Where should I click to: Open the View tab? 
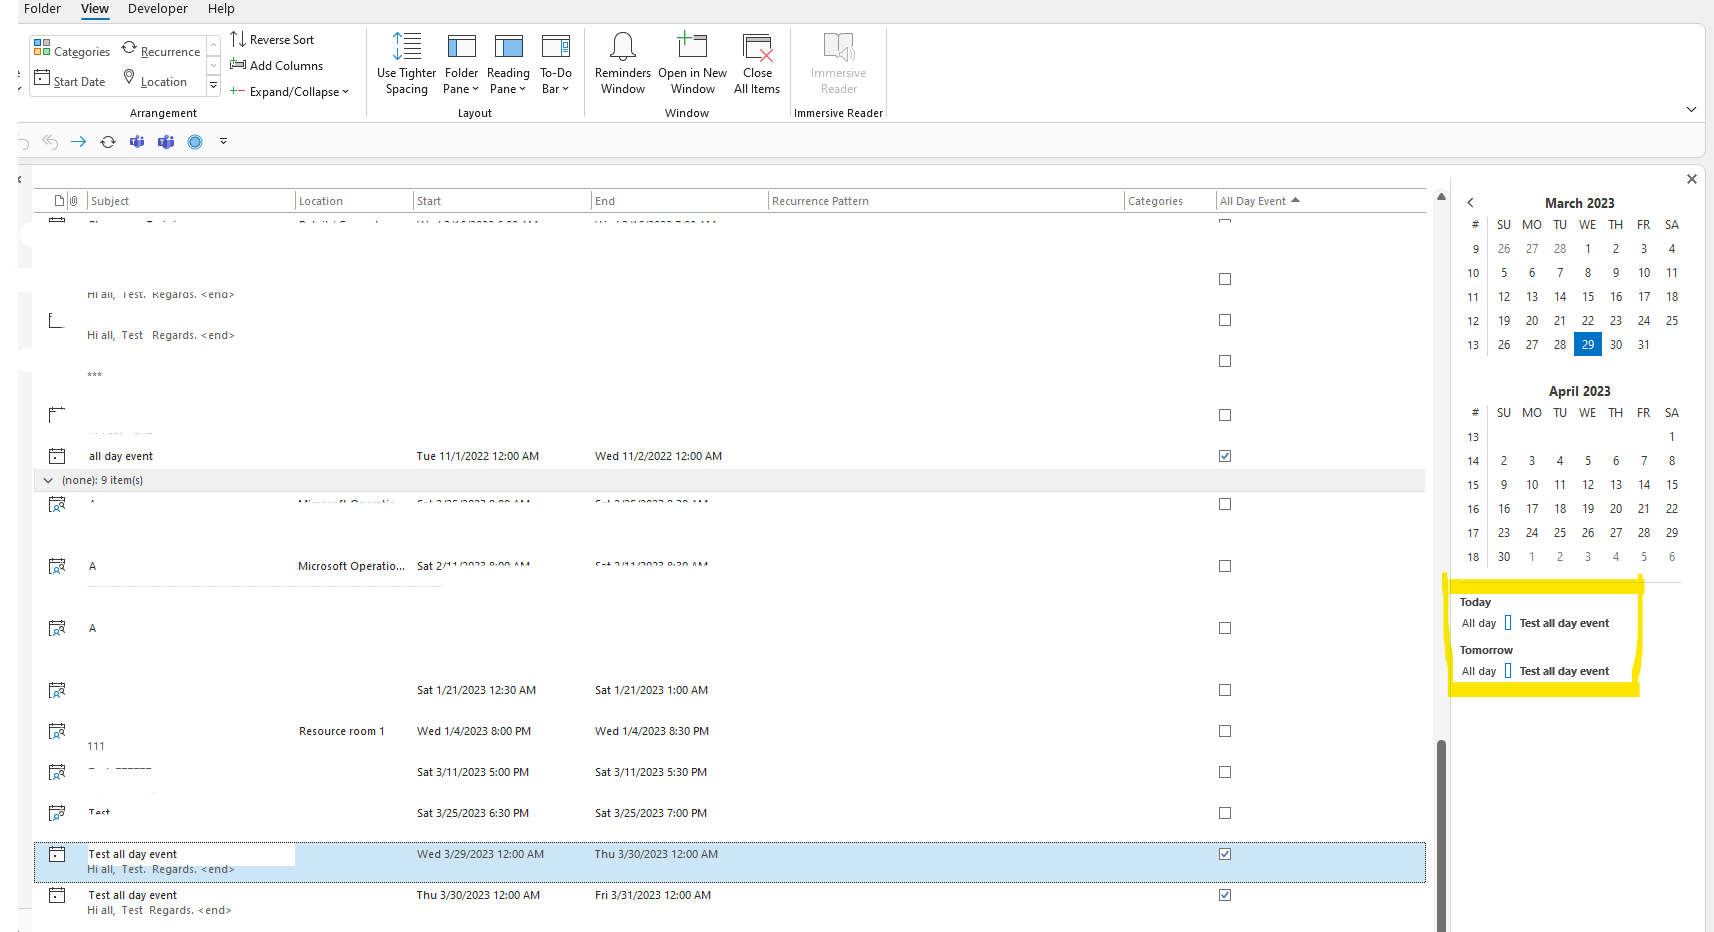click(95, 9)
